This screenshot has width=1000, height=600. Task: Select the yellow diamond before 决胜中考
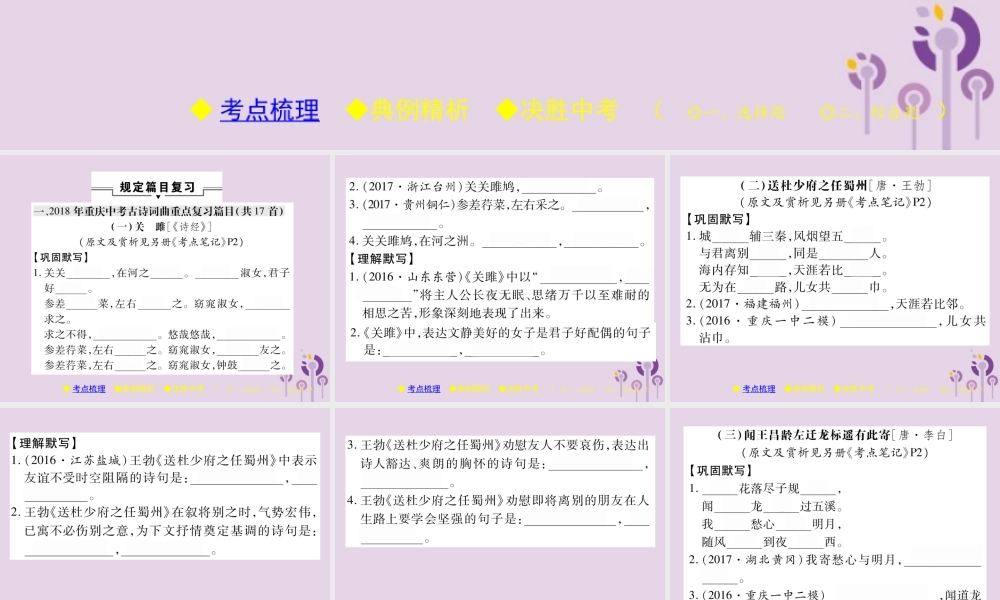point(507,110)
